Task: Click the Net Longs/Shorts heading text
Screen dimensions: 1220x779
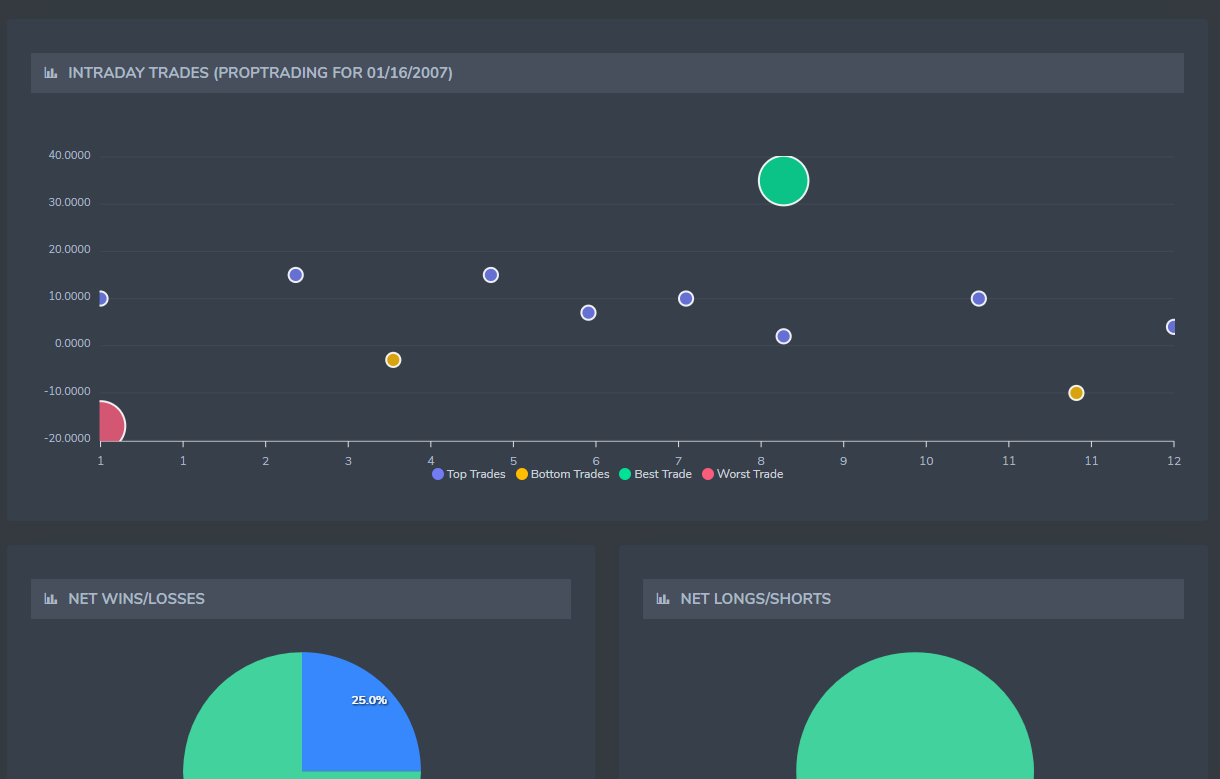Action: (755, 599)
